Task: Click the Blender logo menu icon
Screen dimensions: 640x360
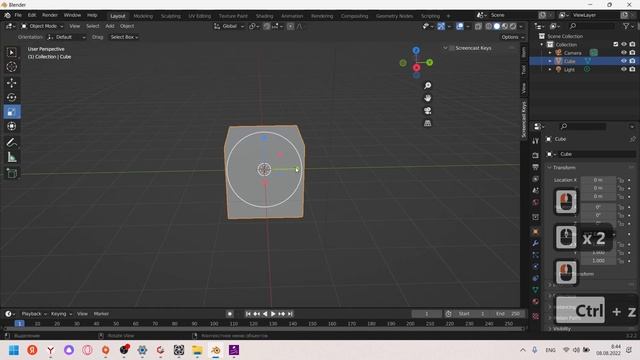Action: 7,15
